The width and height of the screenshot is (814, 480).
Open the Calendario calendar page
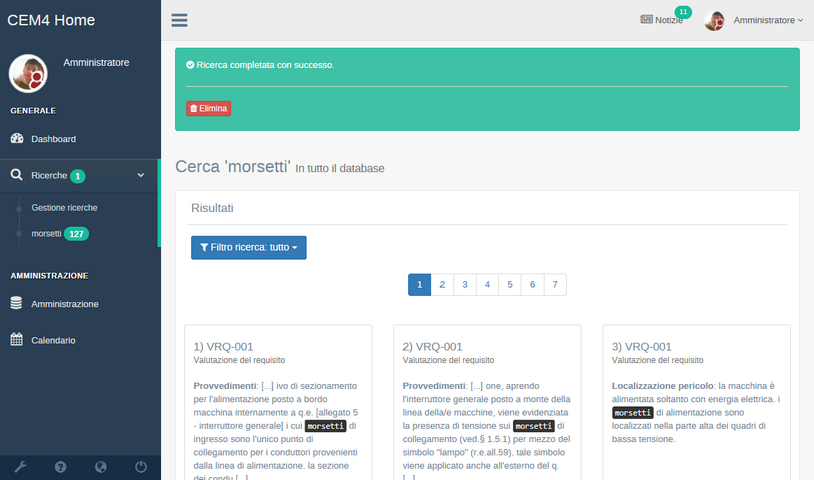(53, 340)
